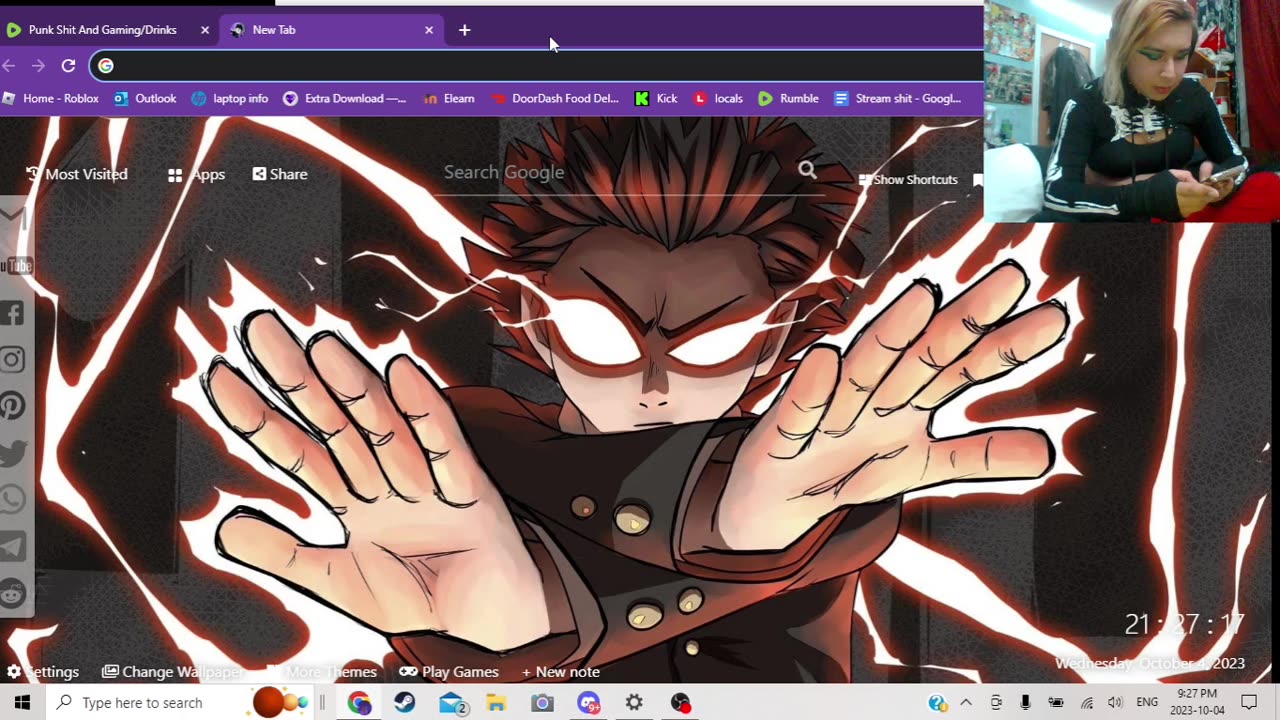Open the YouTube sidebar shortcut
Image resolution: width=1280 pixels, height=720 pixels.
[15, 265]
